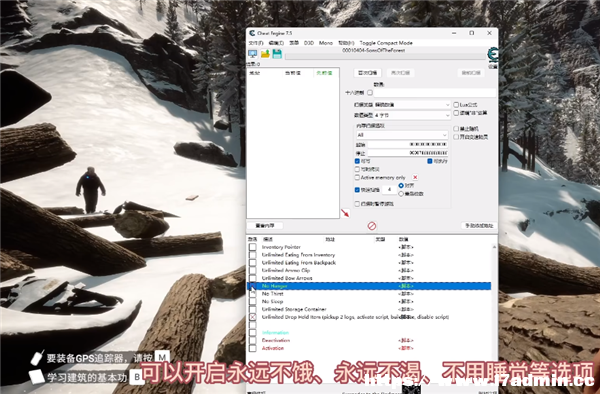Image resolution: width=600 pixels, height=394 pixels.
Task: Click the floppy disk save icon
Action: tap(277, 54)
